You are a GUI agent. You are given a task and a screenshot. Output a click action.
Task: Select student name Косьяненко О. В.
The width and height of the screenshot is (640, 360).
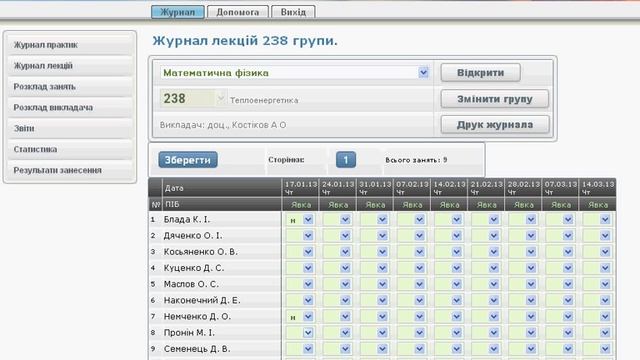[200, 252]
